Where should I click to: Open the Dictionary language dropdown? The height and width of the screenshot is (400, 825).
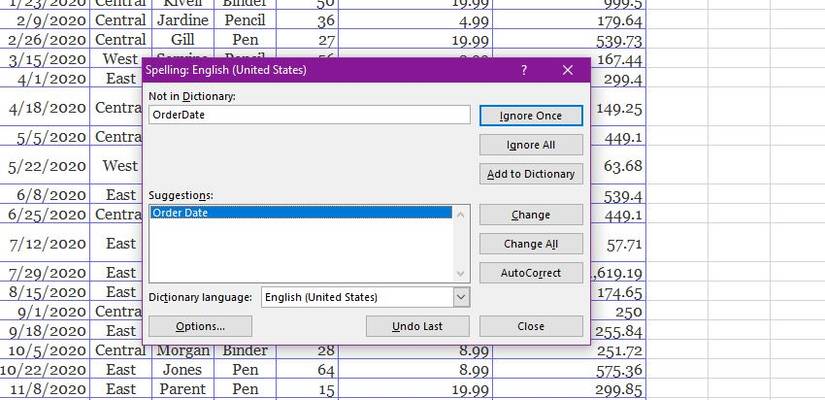(x=460, y=297)
